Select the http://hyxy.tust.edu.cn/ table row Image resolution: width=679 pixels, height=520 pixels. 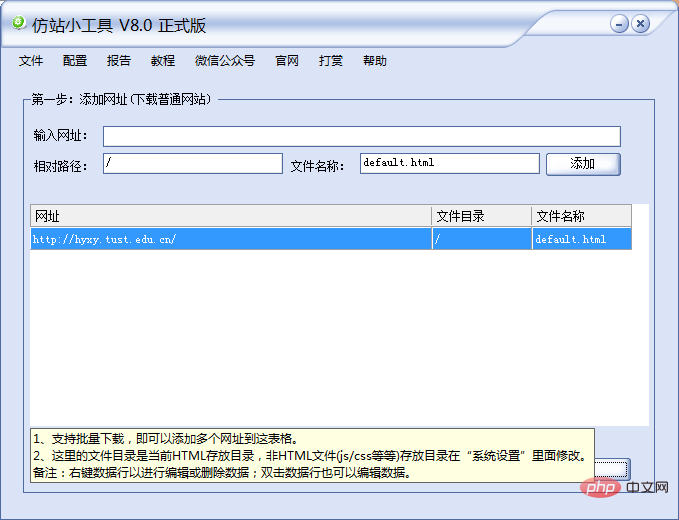[230, 239]
